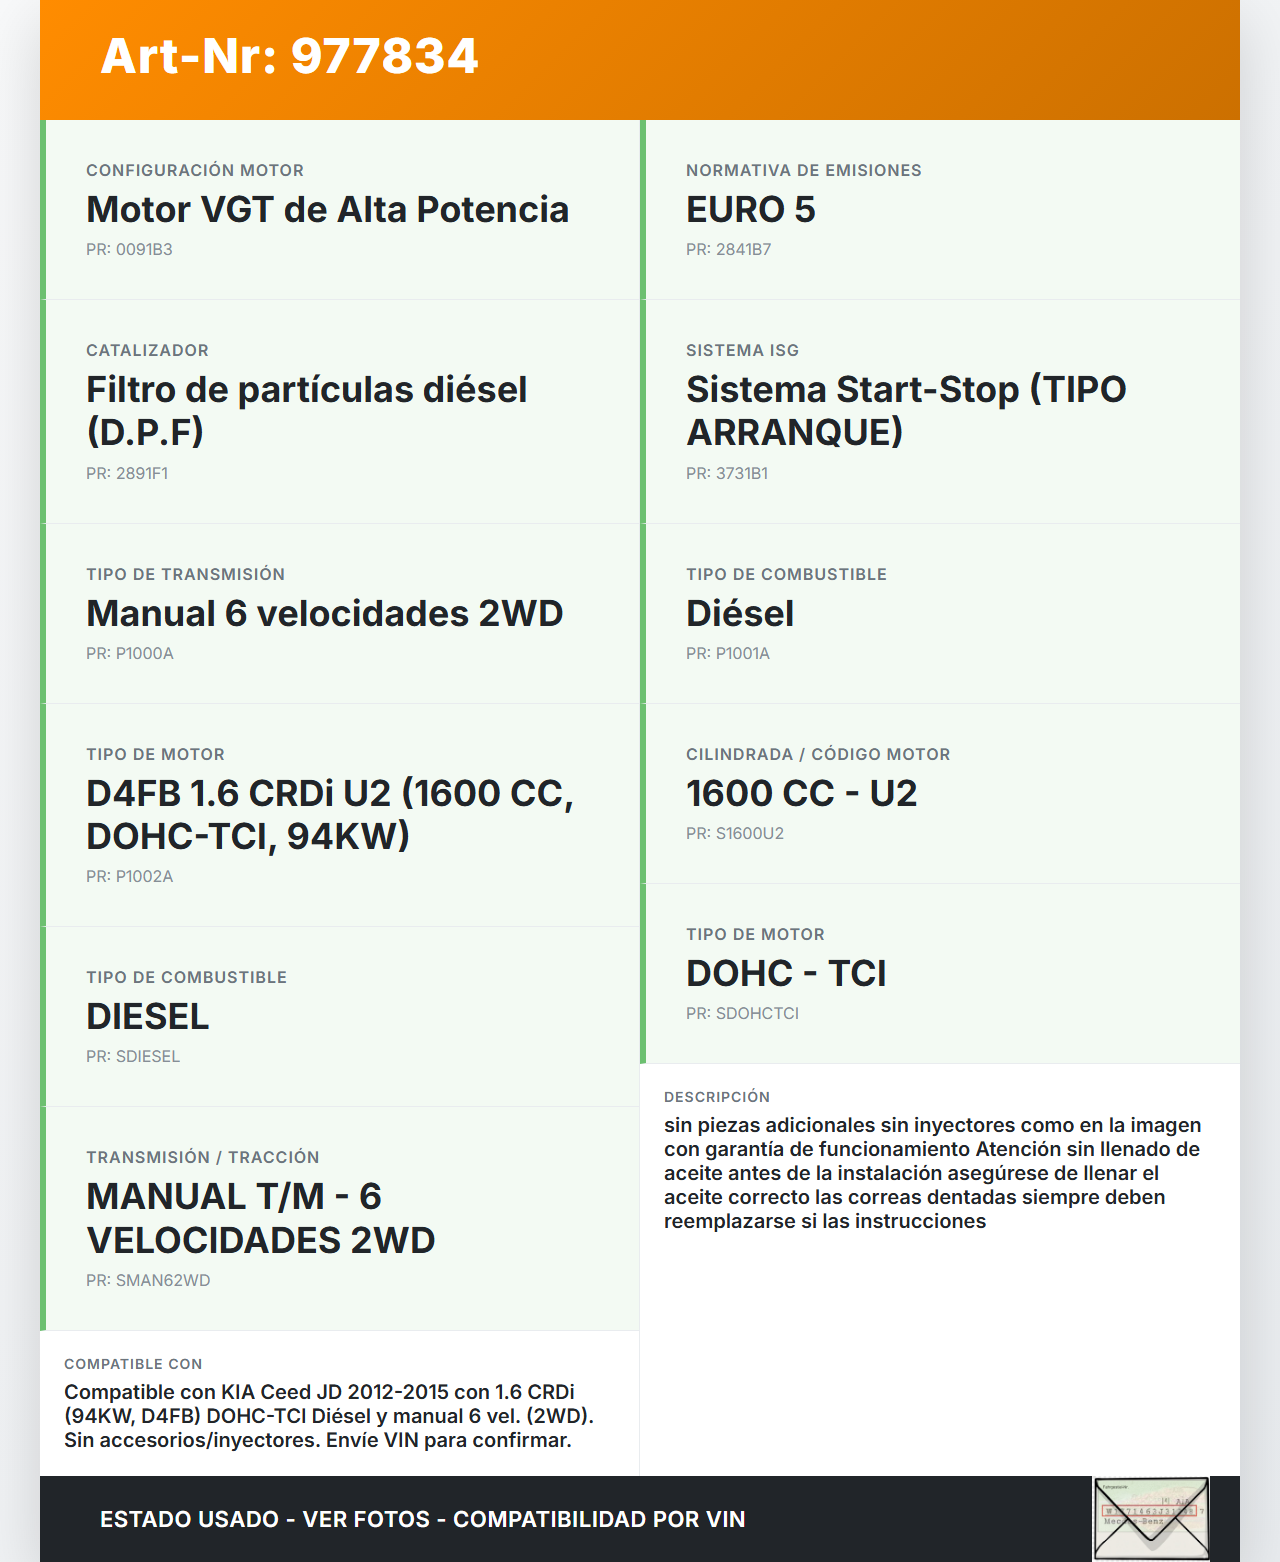Select the Filtro de partículas diésel card
This screenshot has width=1280, height=1562.
point(340,411)
